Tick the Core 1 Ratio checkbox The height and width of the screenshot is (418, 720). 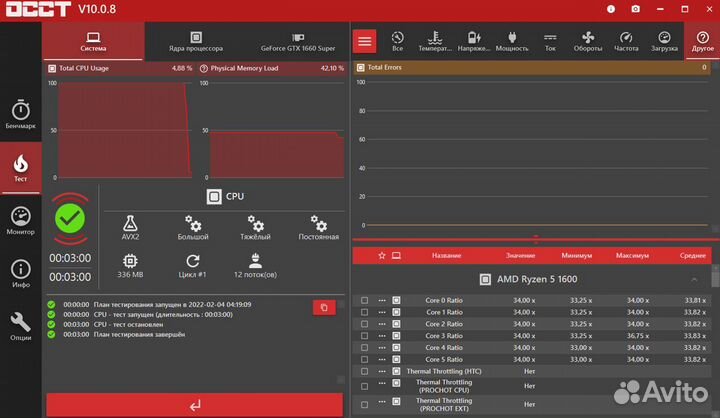coord(364,312)
